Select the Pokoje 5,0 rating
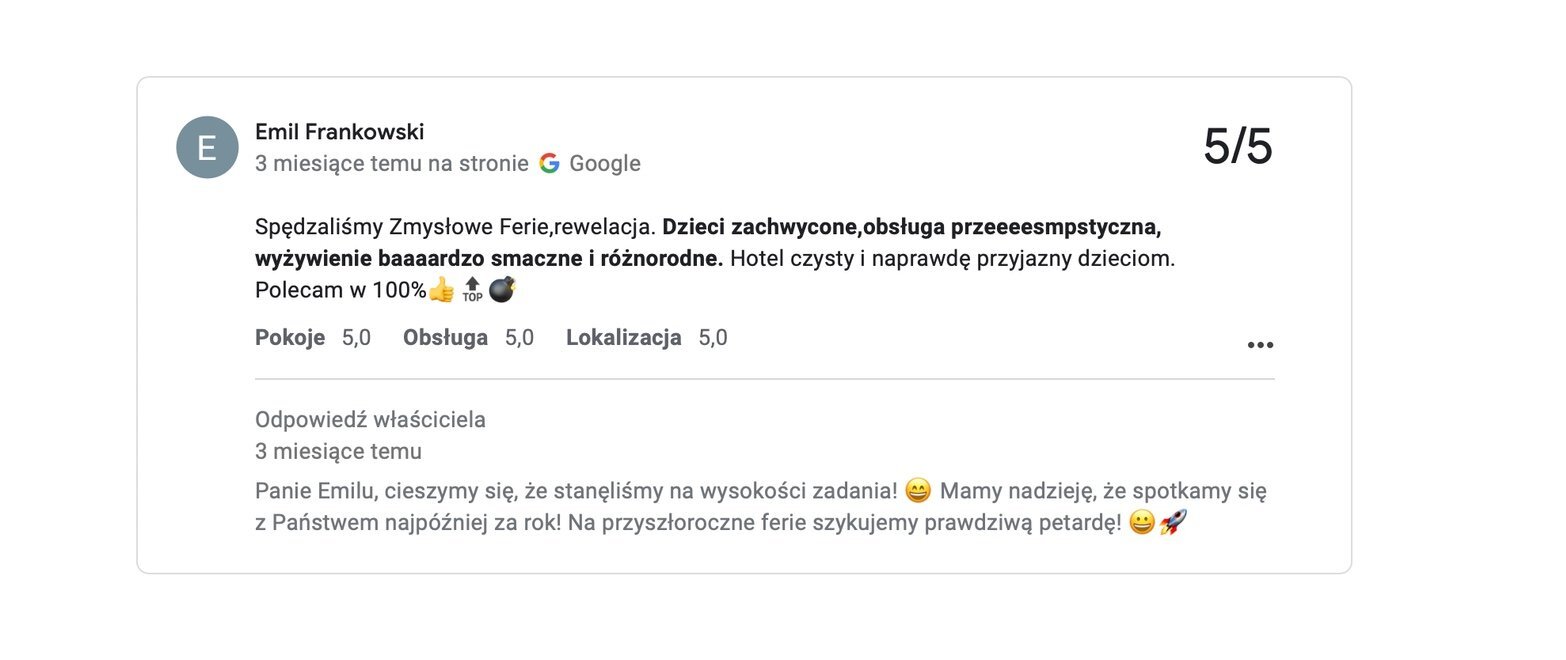This screenshot has height=660, width=1566. click(313, 338)
